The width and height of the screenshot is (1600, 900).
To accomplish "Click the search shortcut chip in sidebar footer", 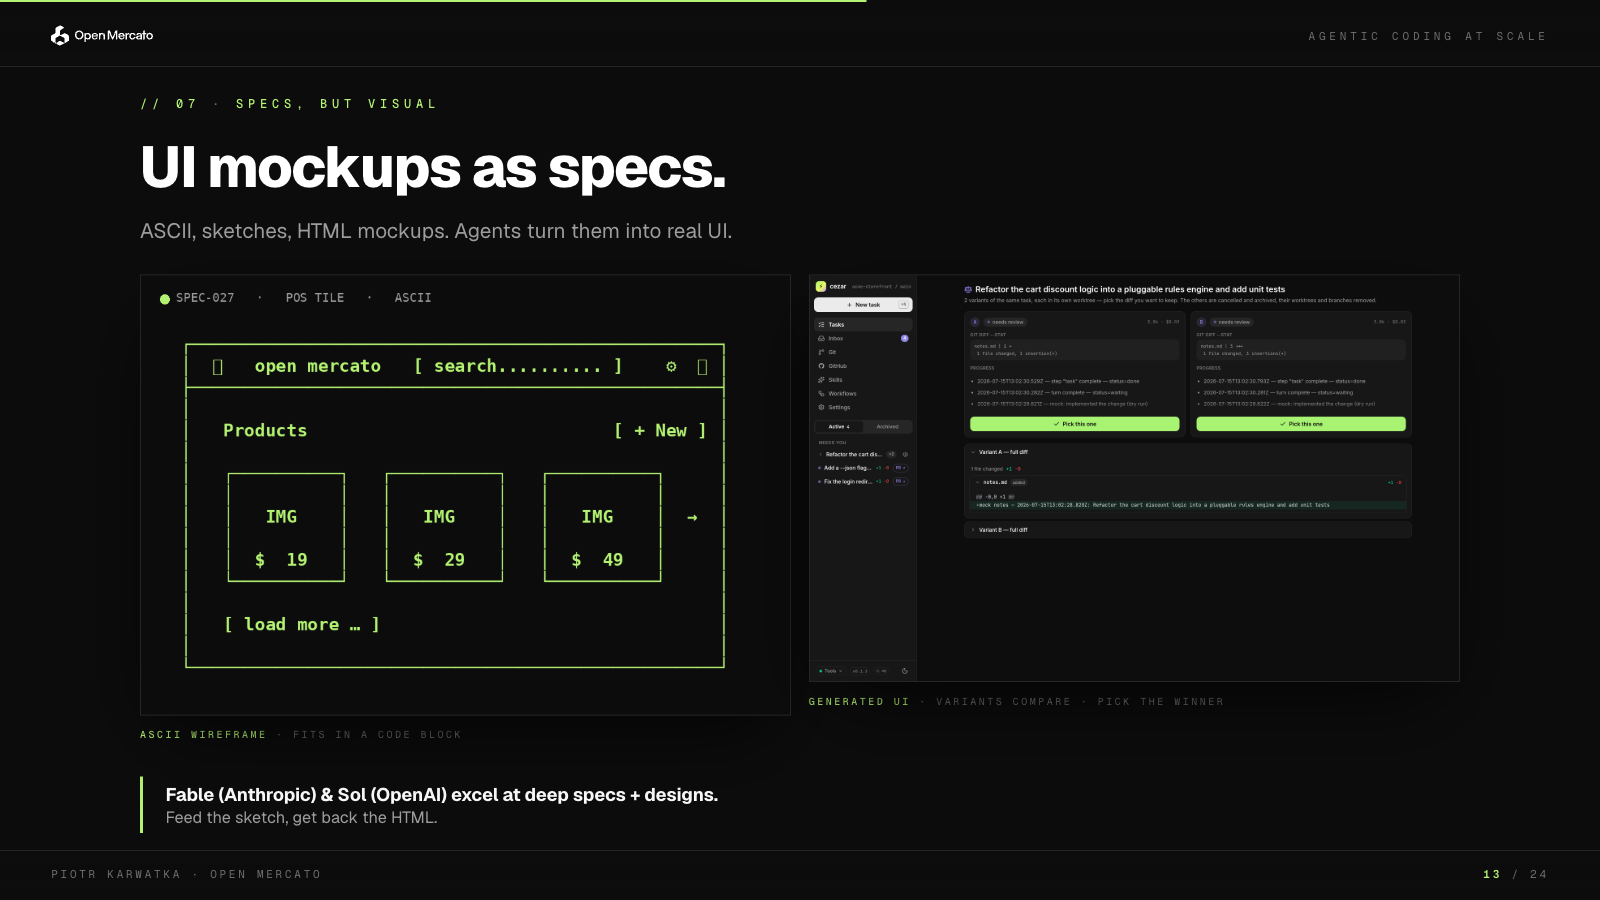I will click(881, 671).
